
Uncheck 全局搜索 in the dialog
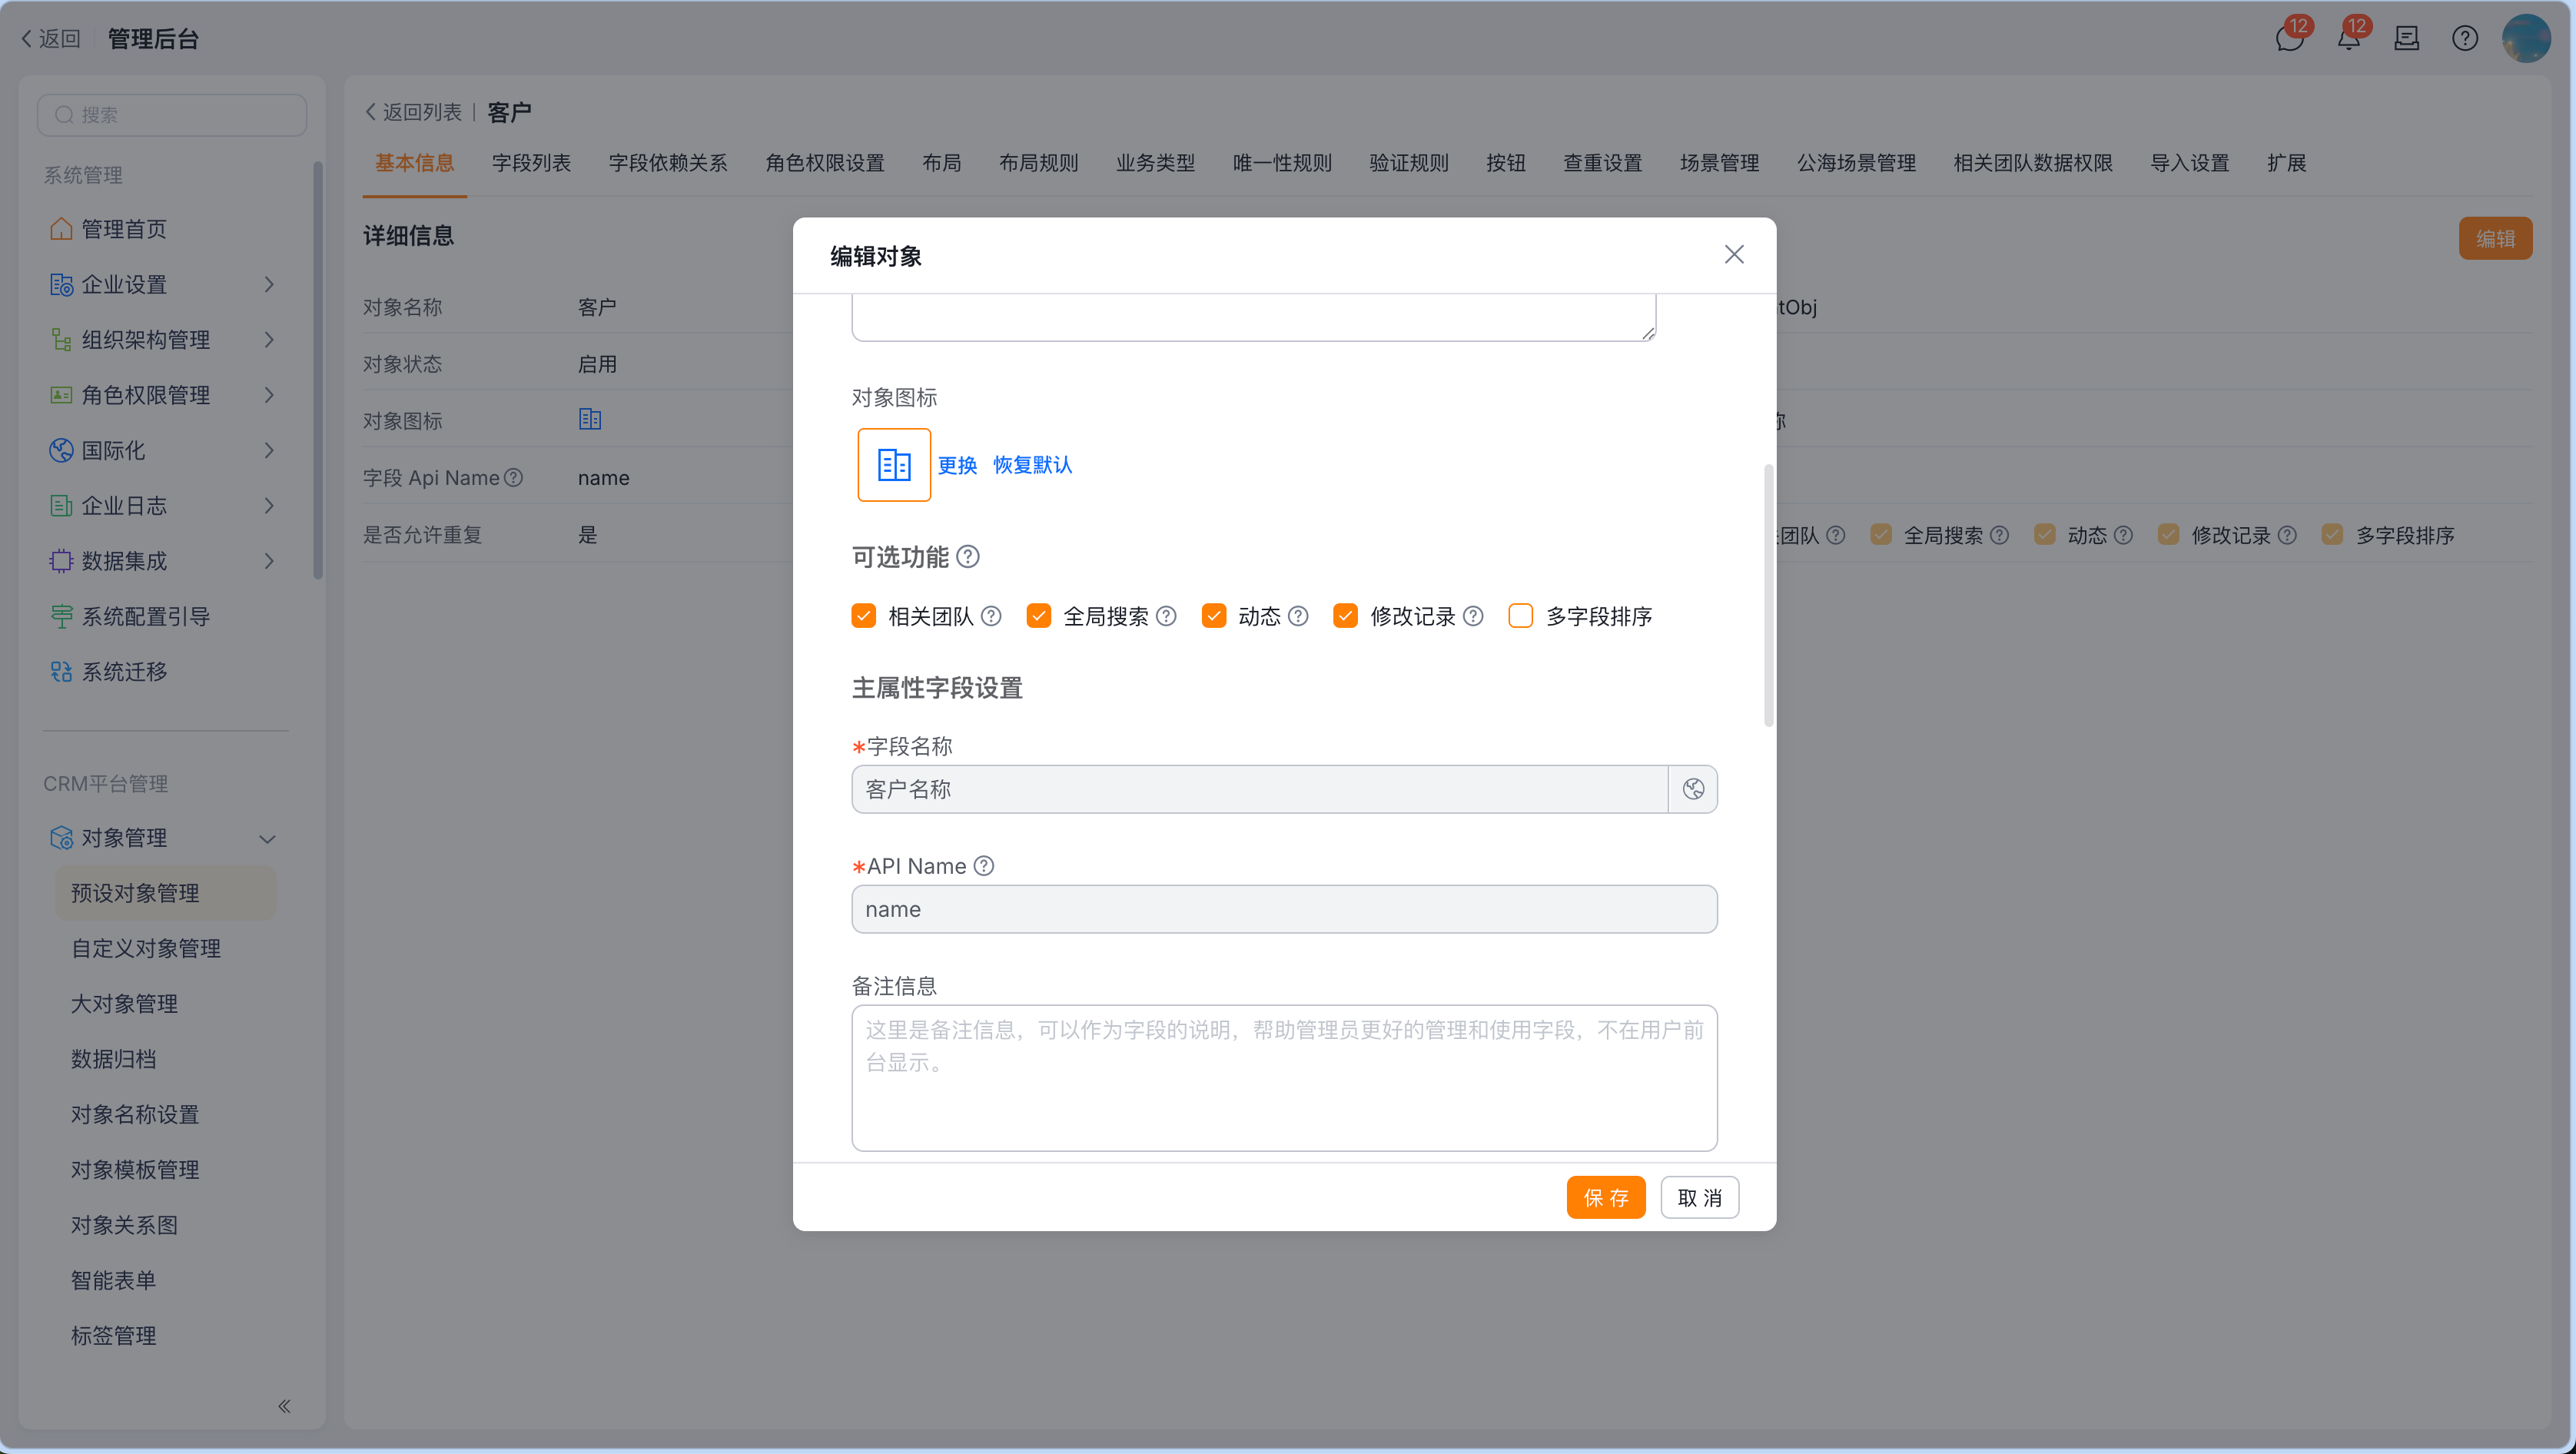click(1038, 616)
